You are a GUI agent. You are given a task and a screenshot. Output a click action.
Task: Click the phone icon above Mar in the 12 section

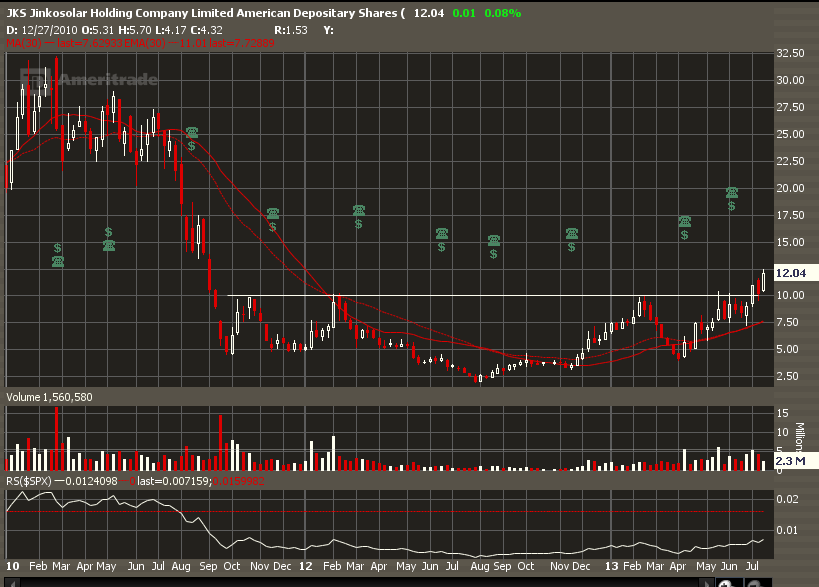[x=358, y=210]
